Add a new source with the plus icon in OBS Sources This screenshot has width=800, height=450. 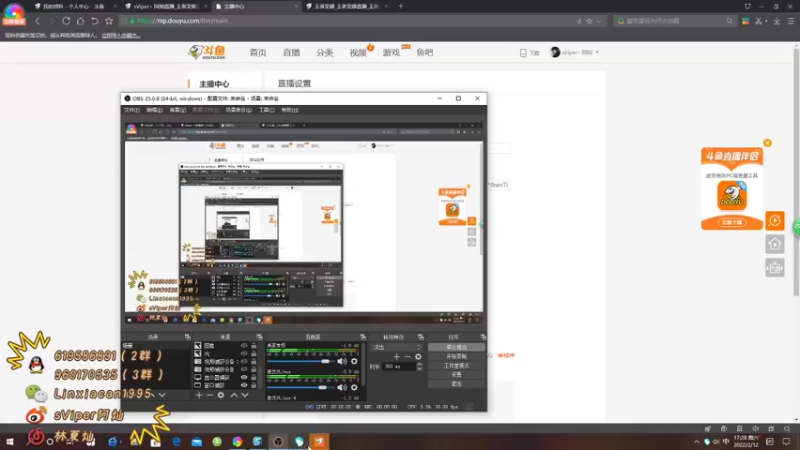pyautogui.click(x=199, y=395)
